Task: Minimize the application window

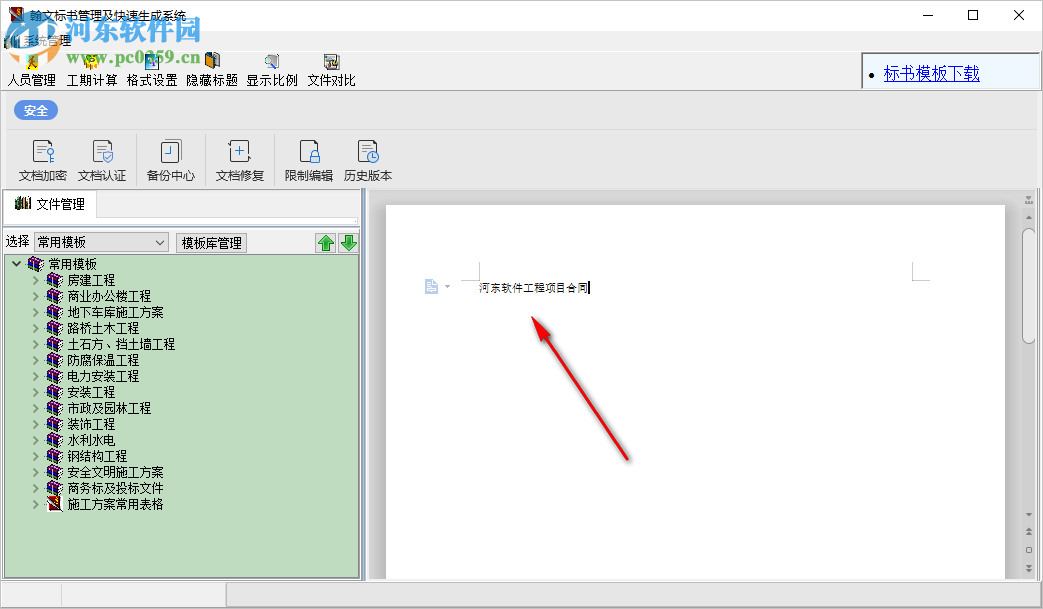Action: pyautogui.click(x=928, y=15)
